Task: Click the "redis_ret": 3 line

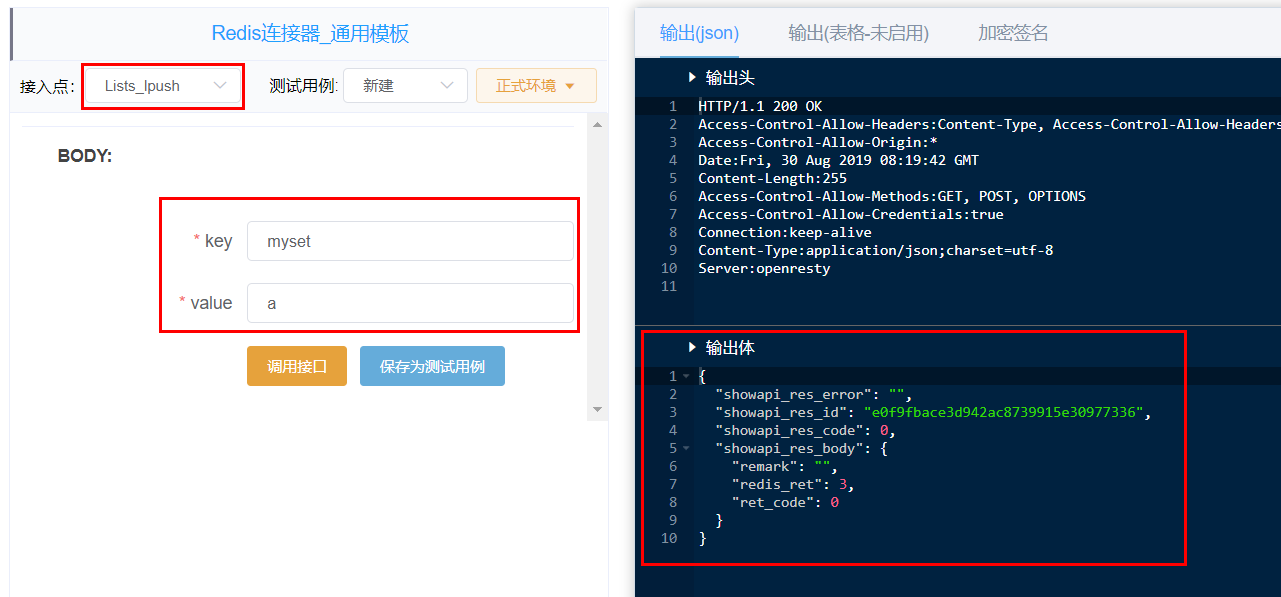Action: (x=793, y=485)
